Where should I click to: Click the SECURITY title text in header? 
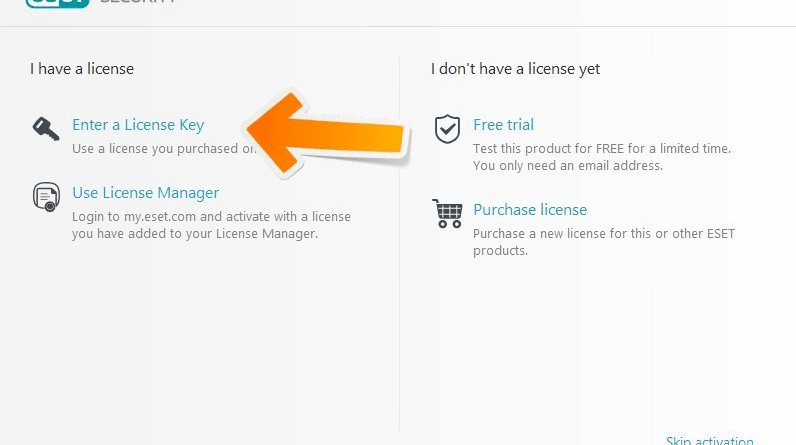point(139,3)
